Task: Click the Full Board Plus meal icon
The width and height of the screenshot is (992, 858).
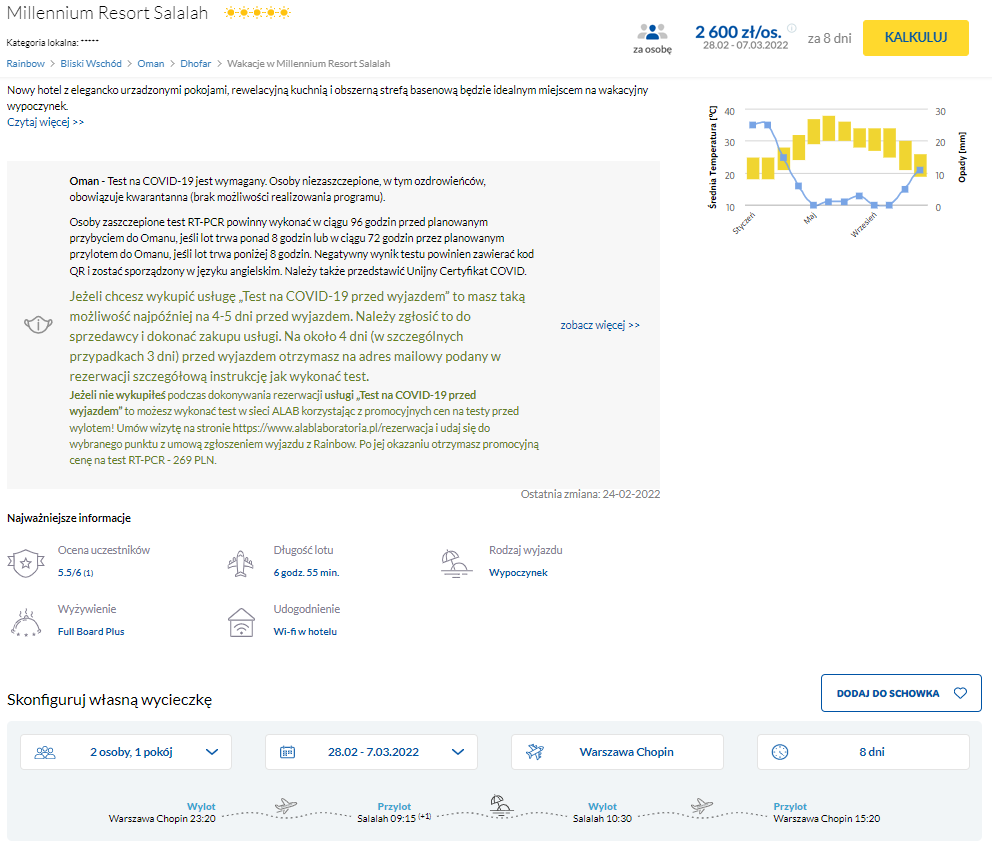Action: [x=25, y=621]
